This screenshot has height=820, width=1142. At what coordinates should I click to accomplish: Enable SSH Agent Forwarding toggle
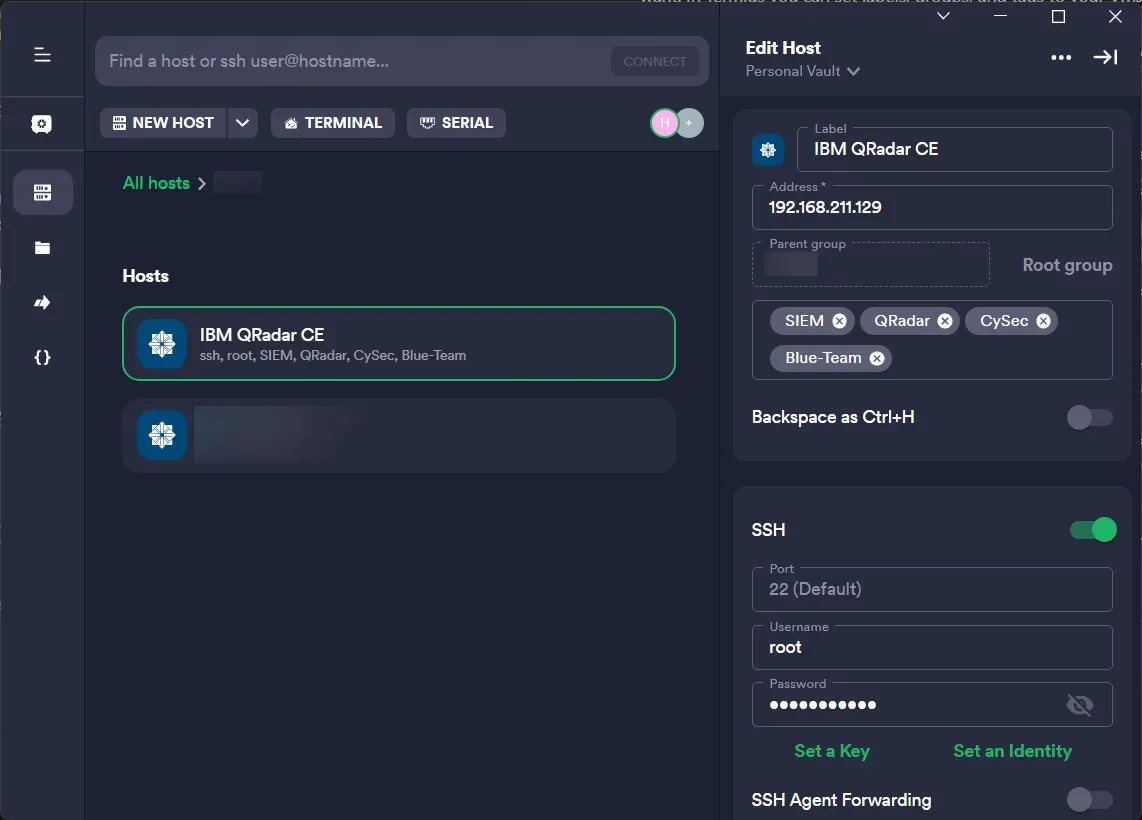pyautogui.click(x=1089, y=799)
